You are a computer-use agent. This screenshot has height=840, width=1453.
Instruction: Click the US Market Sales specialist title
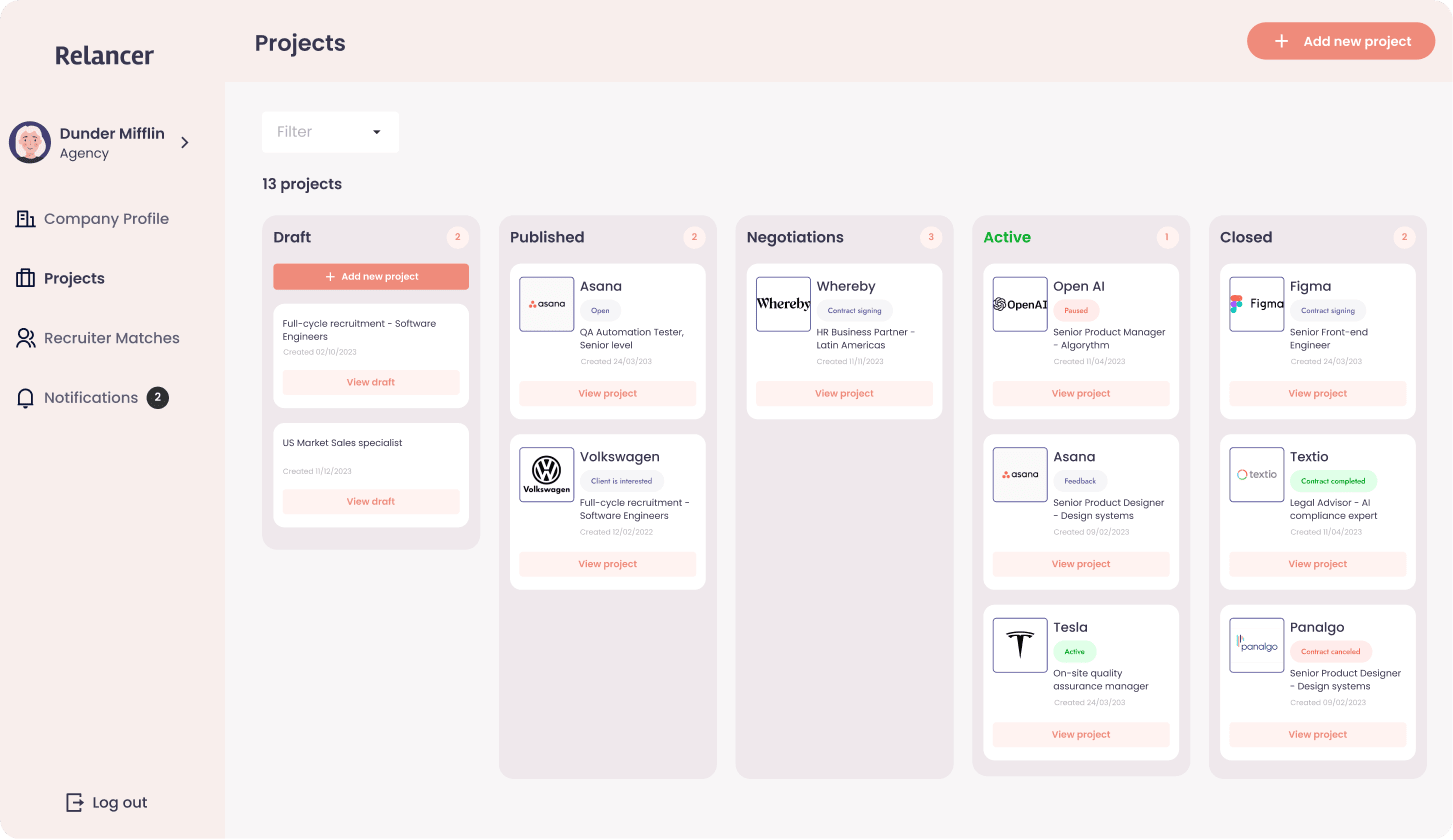[342, 443]
